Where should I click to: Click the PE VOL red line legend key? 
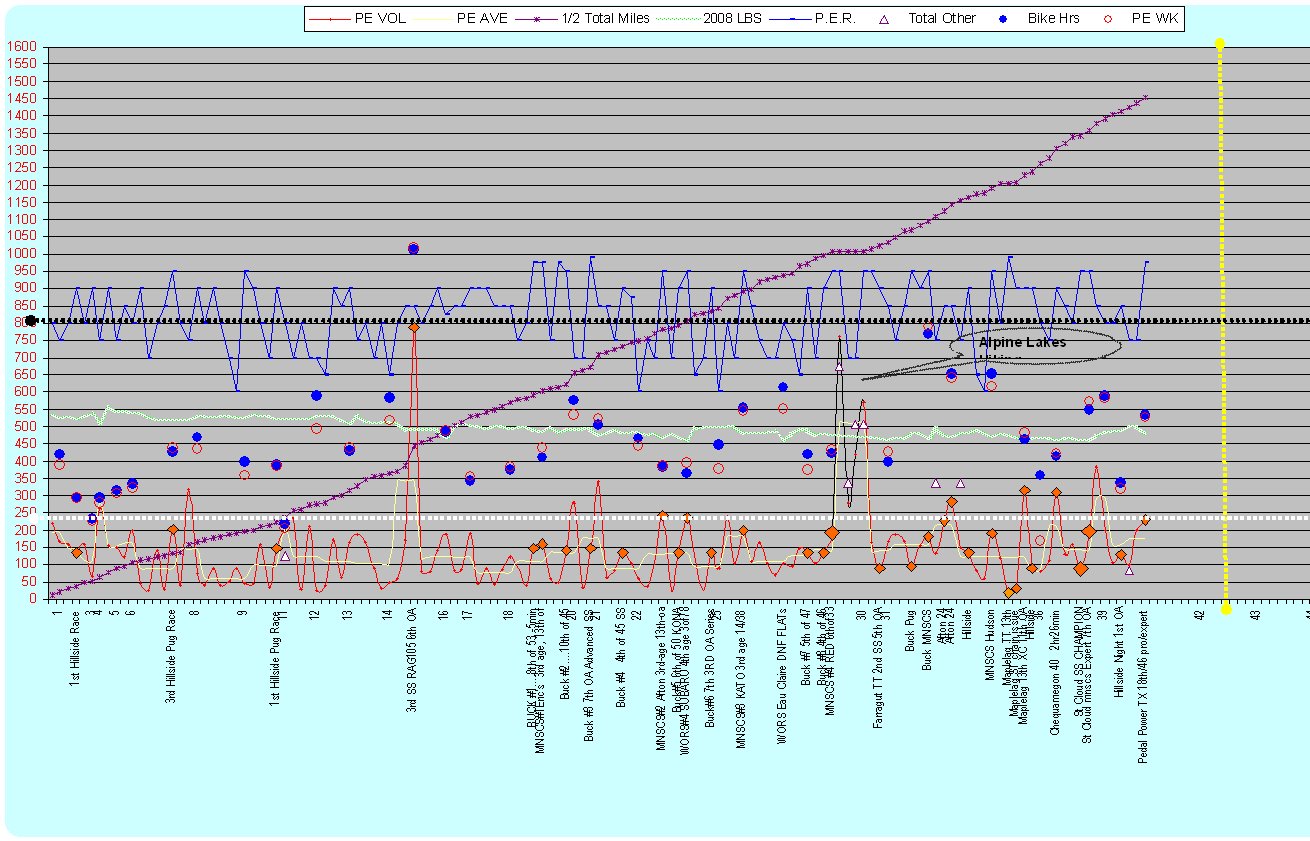click(x=328, y=18)
